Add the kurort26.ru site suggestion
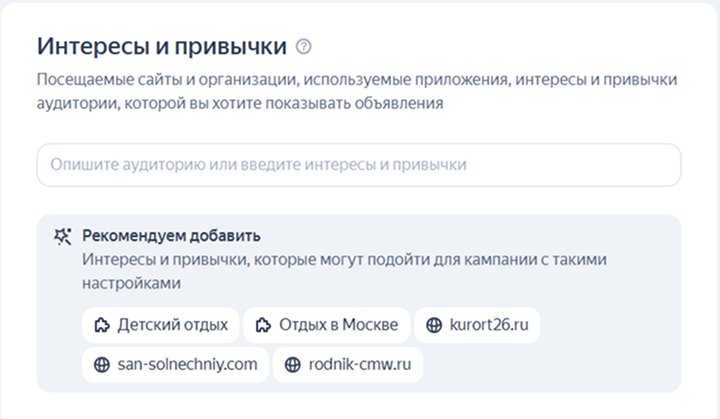The width and height of the screenshot is (720, 419). pos(477,325)
